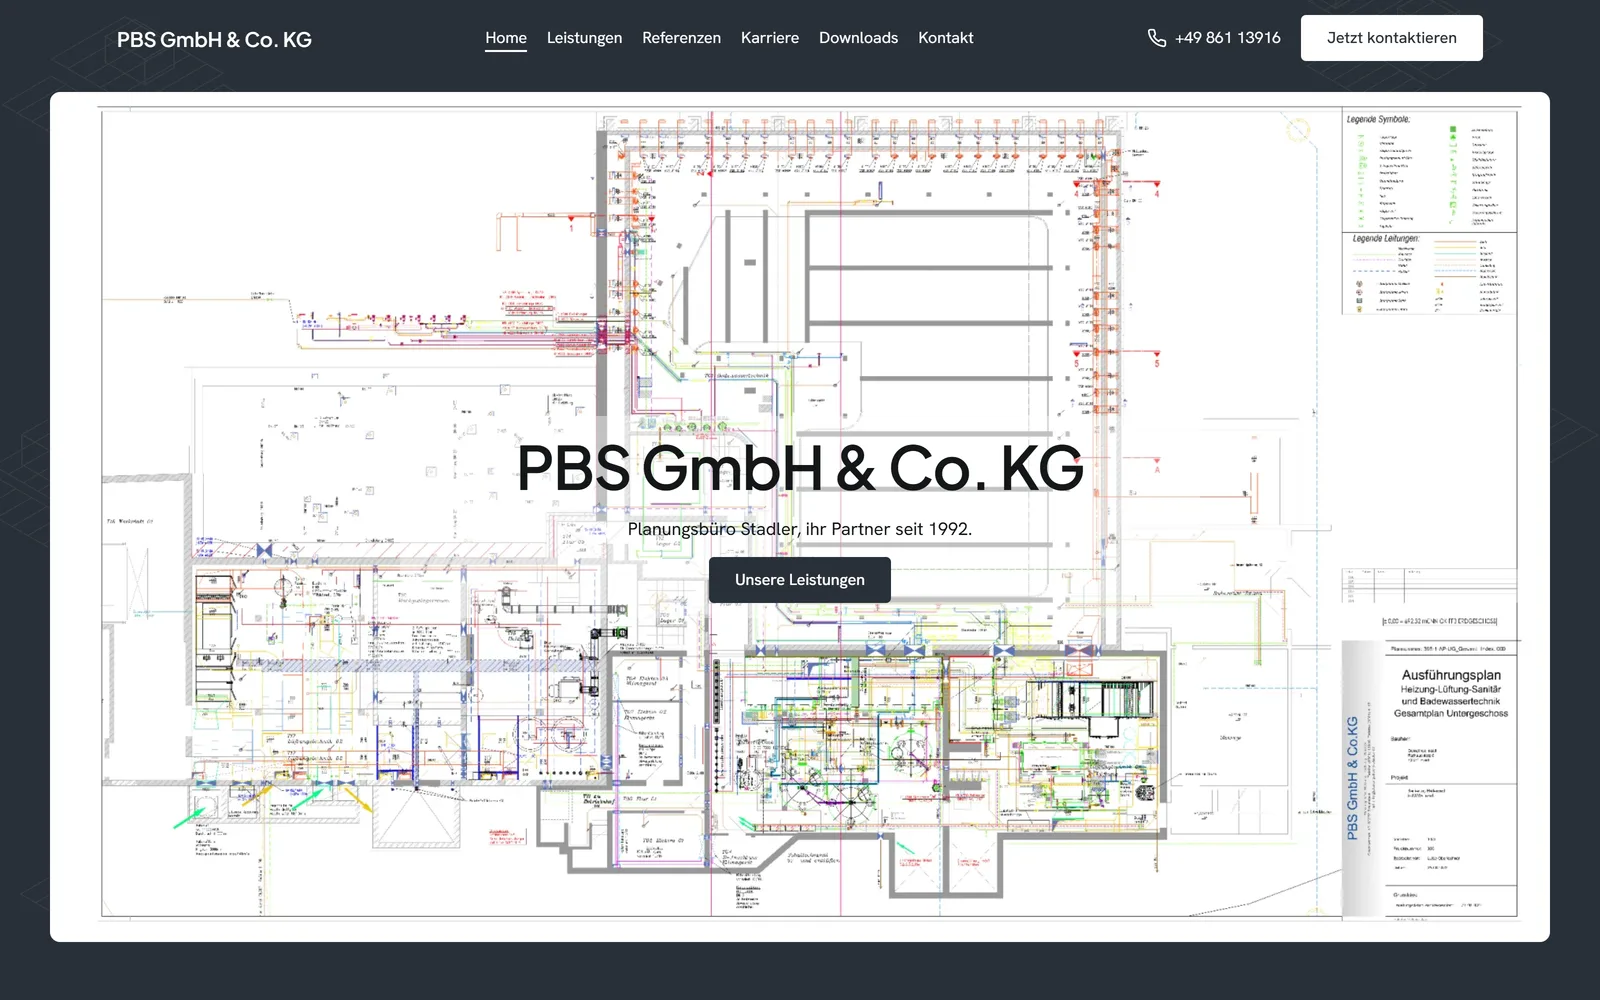
Task: Click the 'Legende Leitungen' legend in the plan
Action: pos(1430,274)
